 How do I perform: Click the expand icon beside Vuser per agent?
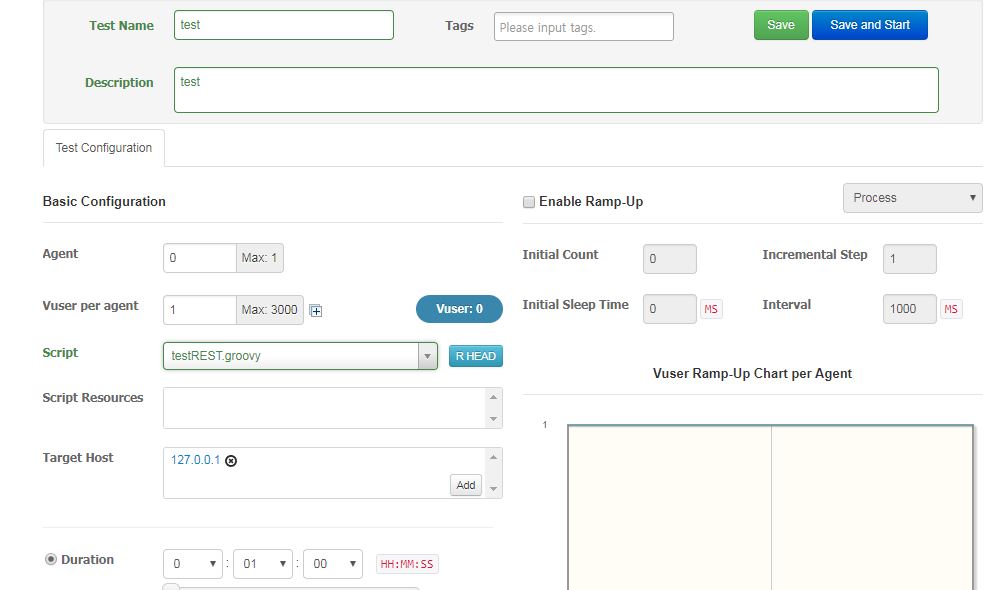[x=316, y=311]
